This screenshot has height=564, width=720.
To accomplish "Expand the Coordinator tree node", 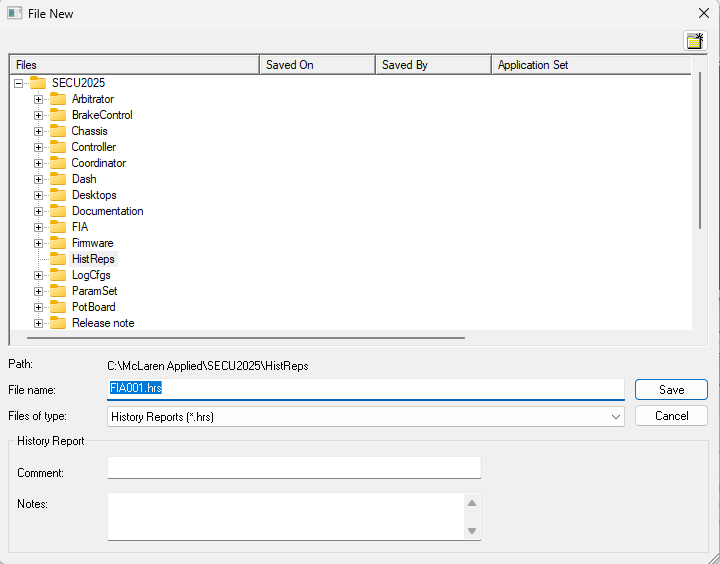I will point(39,164).
